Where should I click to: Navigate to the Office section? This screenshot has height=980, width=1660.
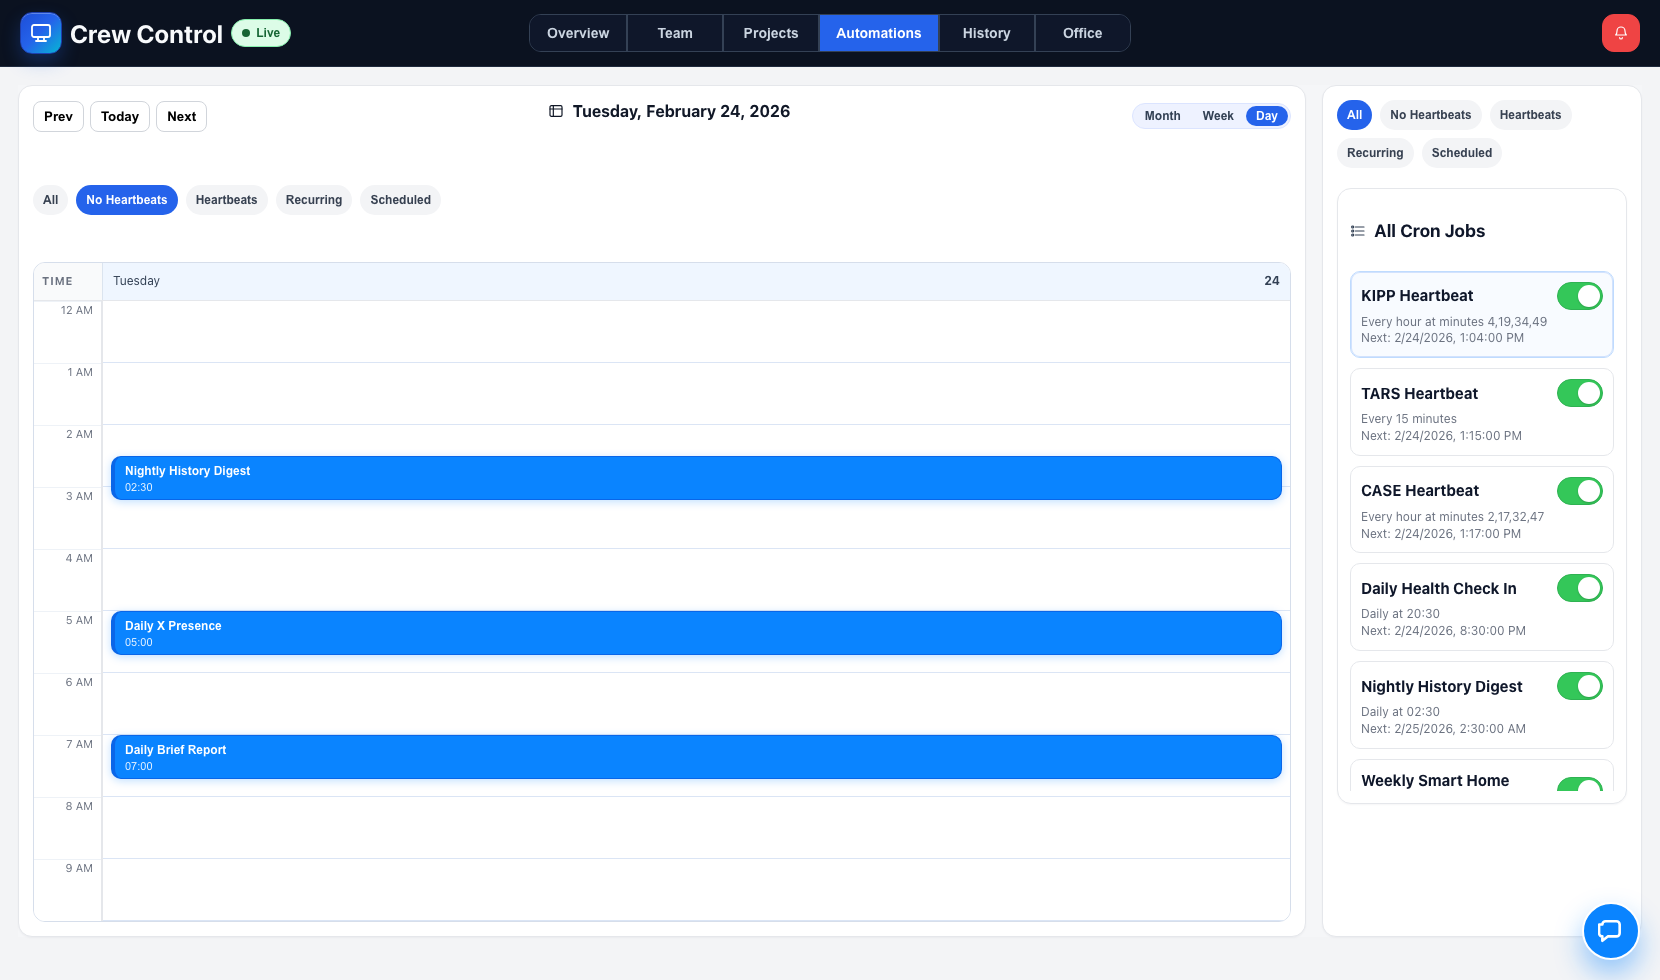pyautogui.click(x=1082, y=32)
